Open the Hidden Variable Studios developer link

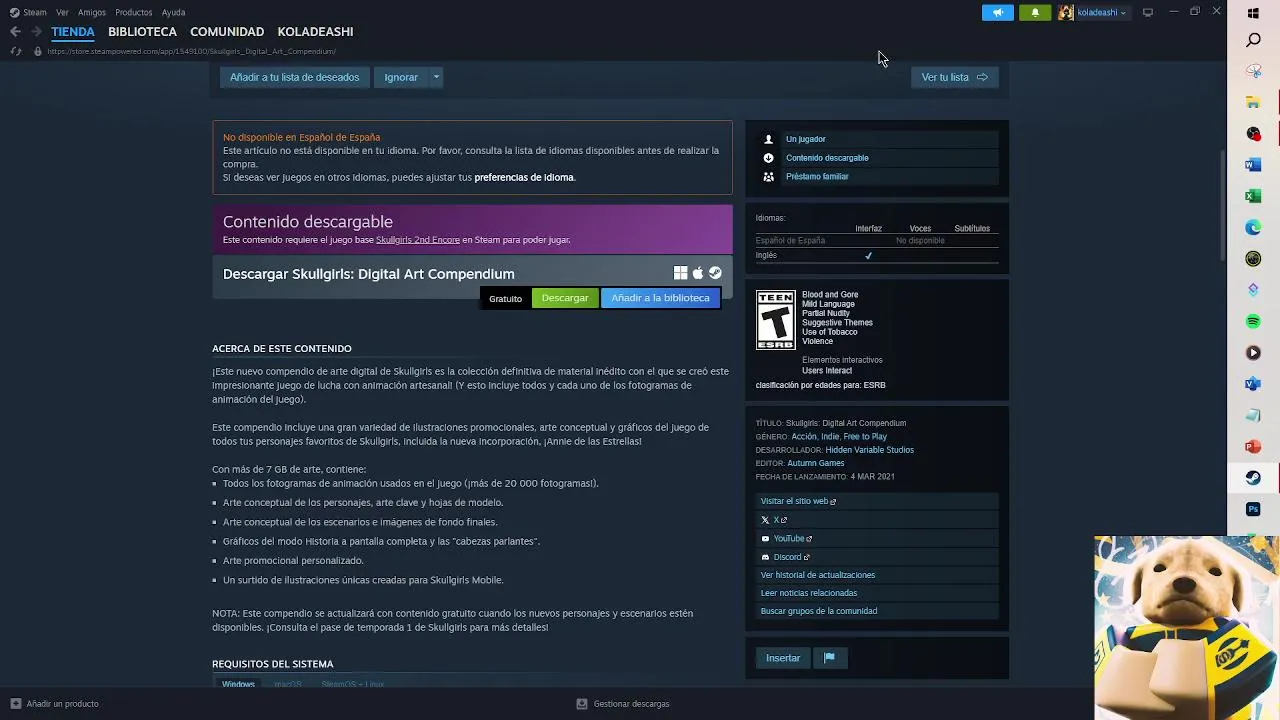point(869,450)
